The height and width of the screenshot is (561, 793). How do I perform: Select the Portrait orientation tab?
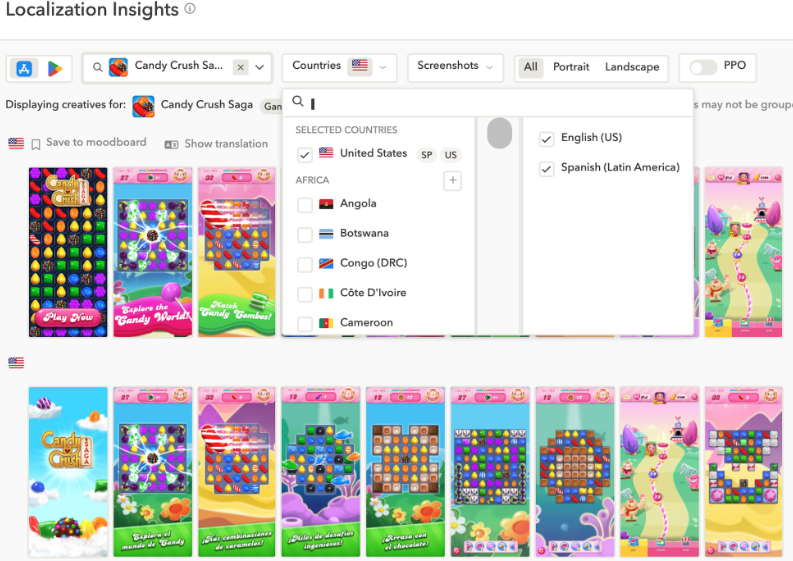[x=571, y=67]
